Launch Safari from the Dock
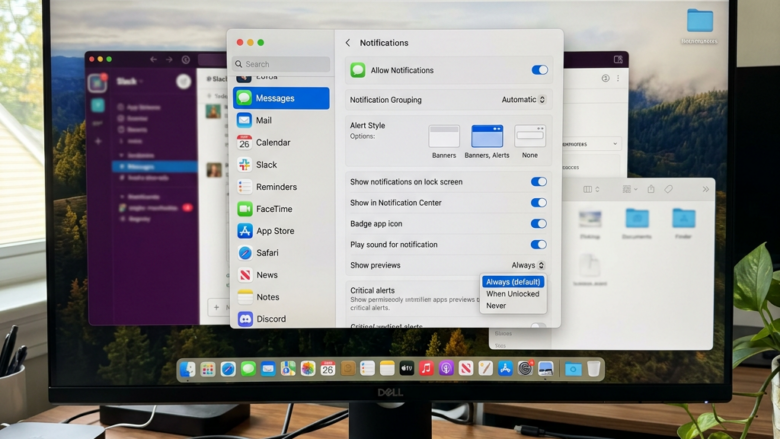 (x=228, y=369)
